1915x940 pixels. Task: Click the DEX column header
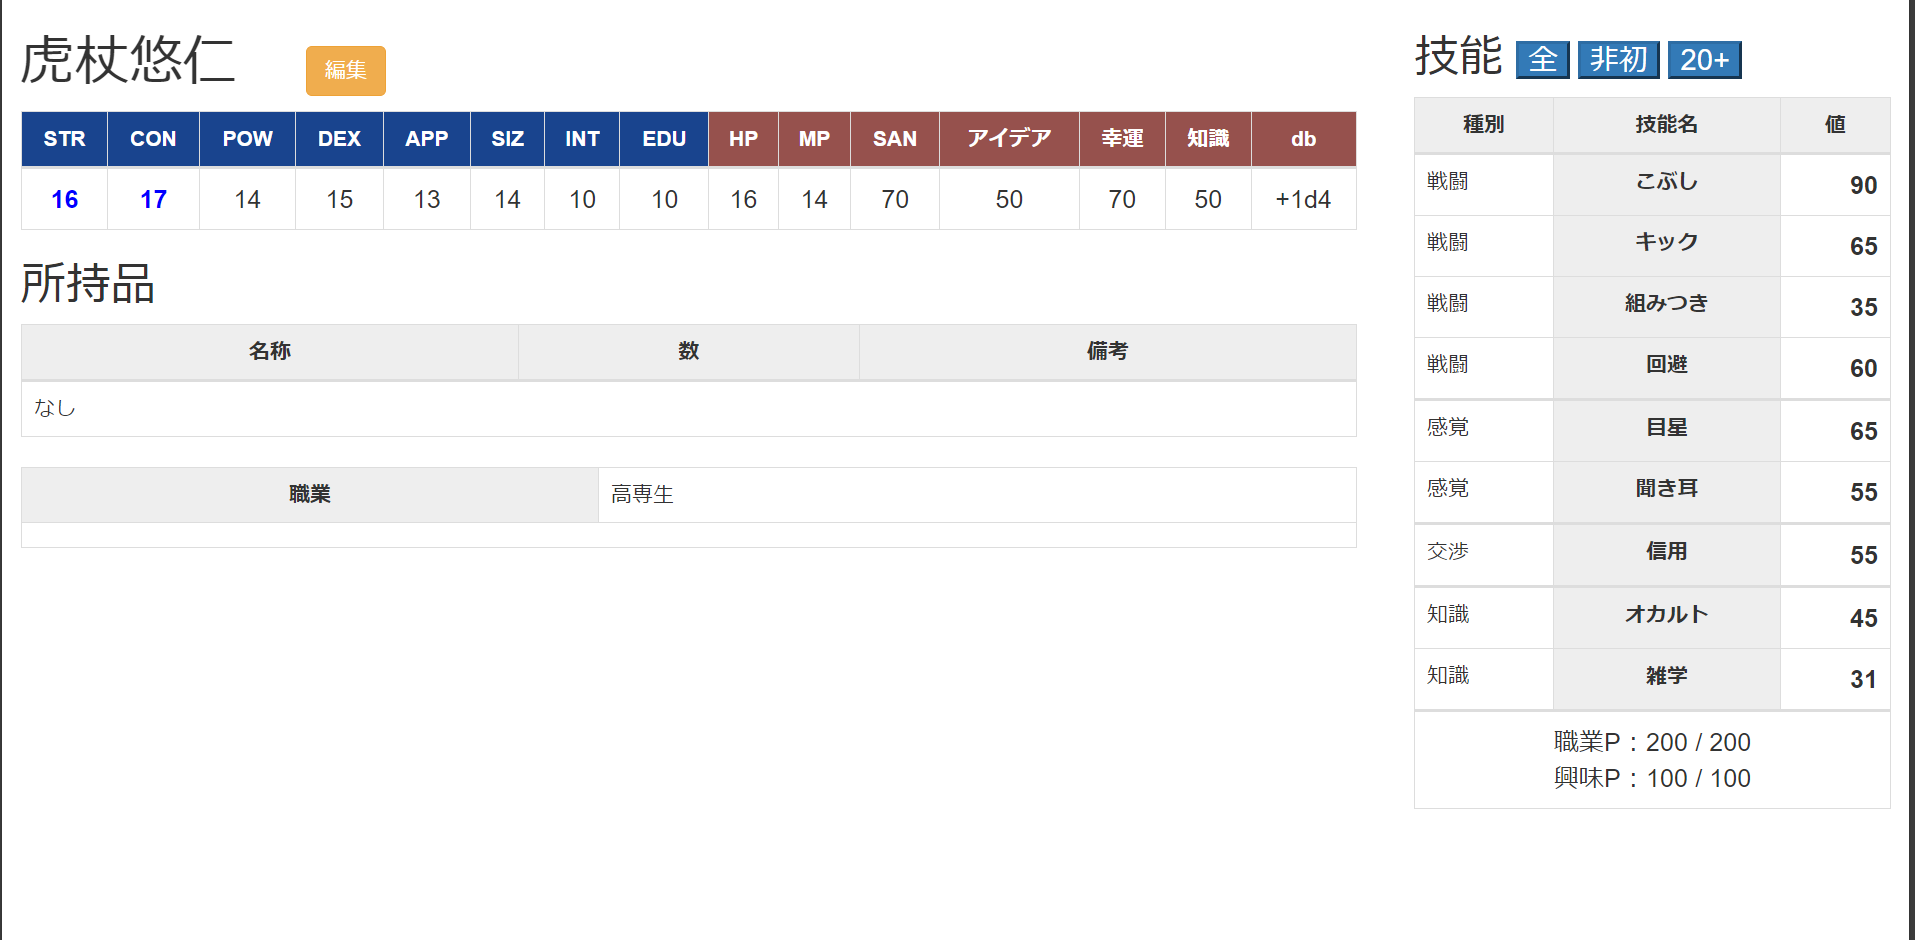pos(339,139)
